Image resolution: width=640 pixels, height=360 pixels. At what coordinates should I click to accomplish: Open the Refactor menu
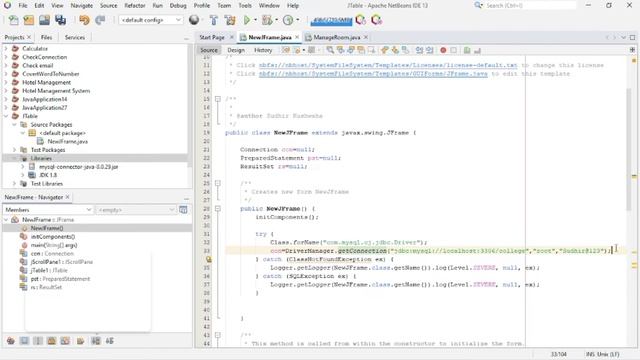coord(135,6)
